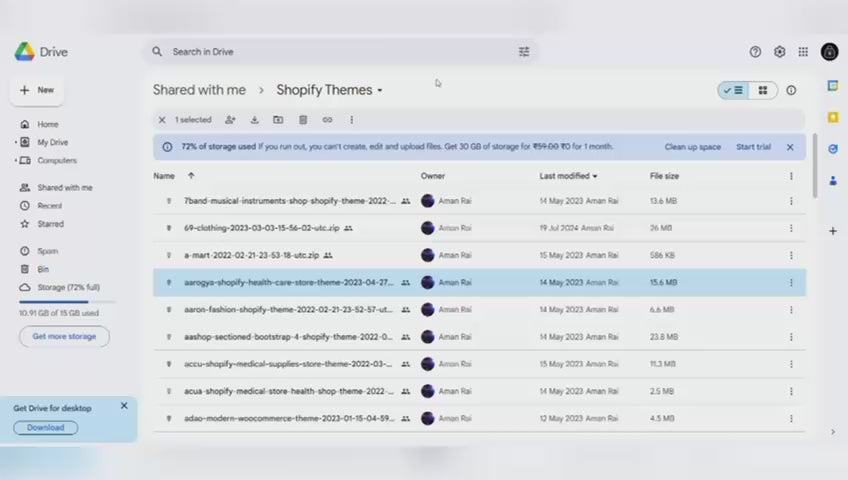
Task: Expand Computers tree
Action: point(15,161)
